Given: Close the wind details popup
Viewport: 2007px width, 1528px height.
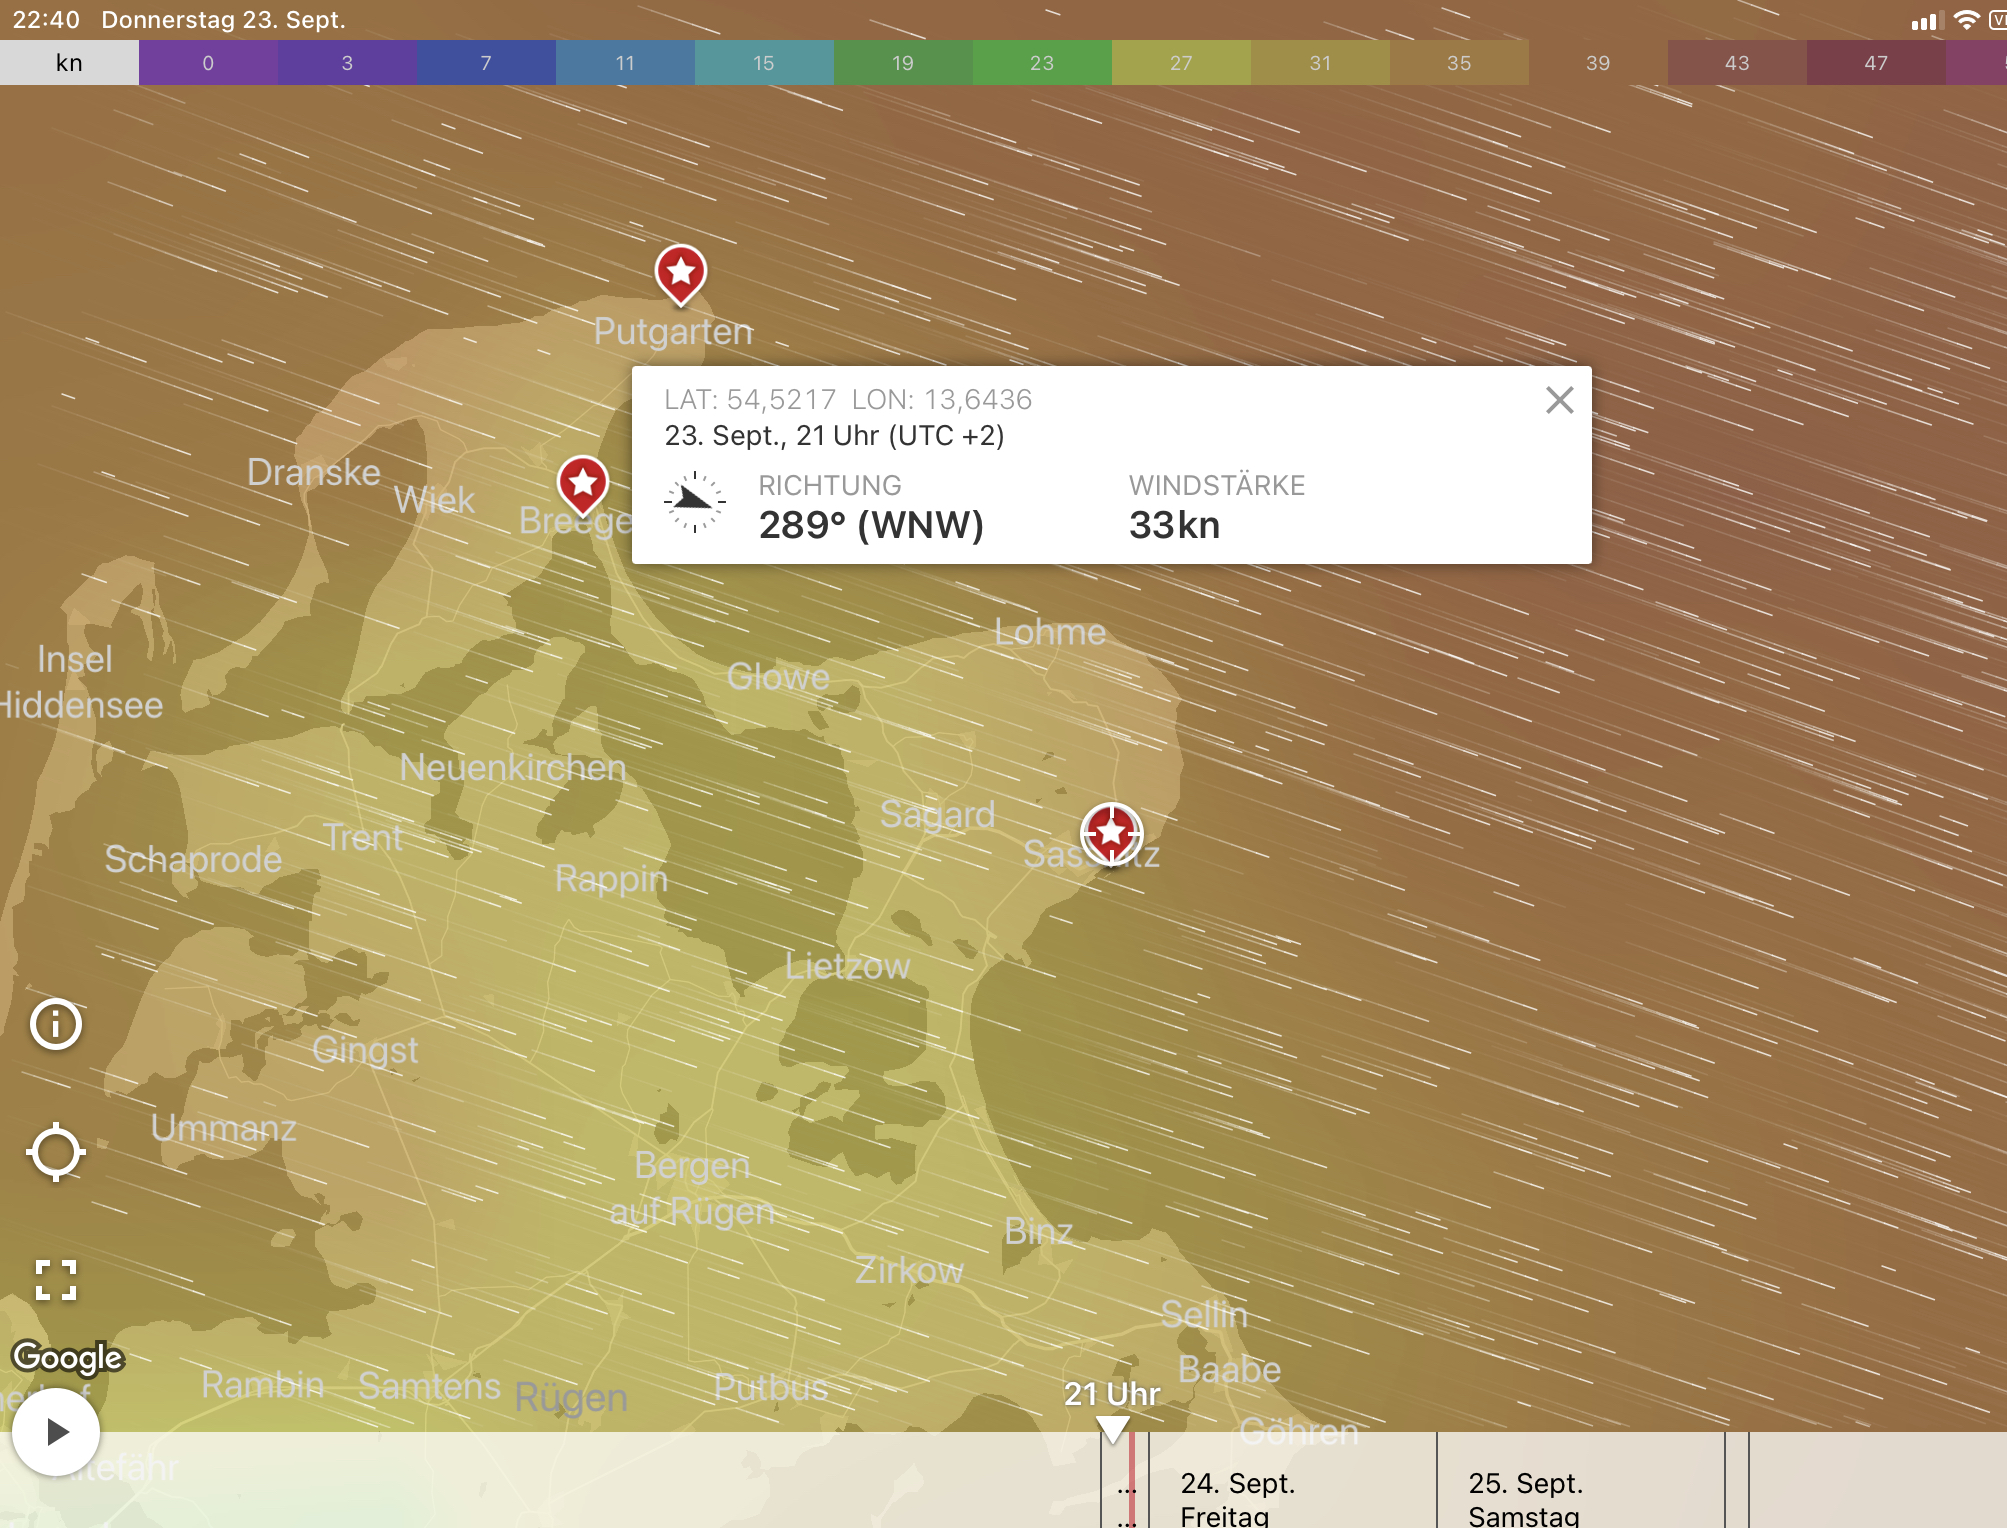Looking at the screenshot, I should pos(1559,400).
